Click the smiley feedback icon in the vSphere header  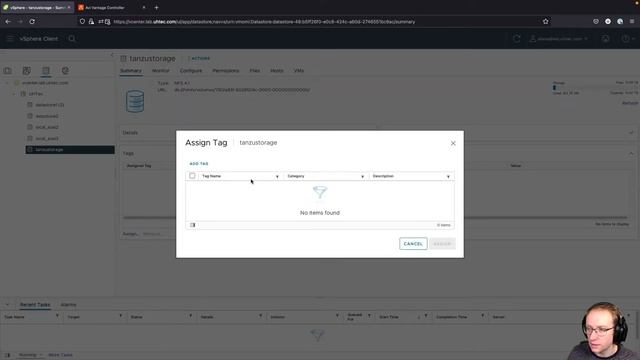point(606,39)
